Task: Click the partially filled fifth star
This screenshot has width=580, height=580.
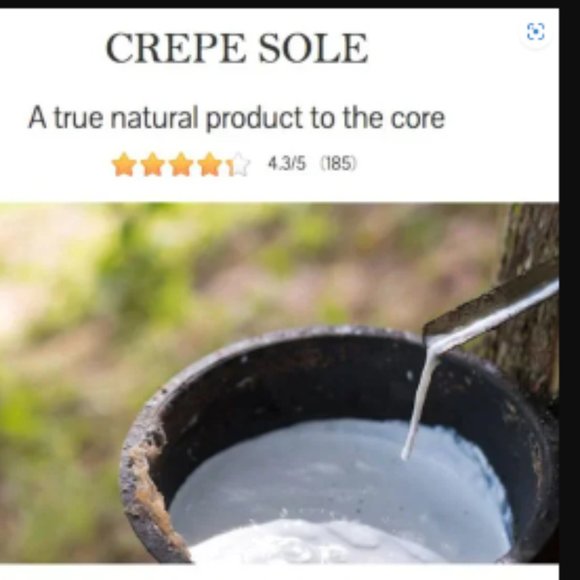Action: pyautogui.click(x=239, y=164)
